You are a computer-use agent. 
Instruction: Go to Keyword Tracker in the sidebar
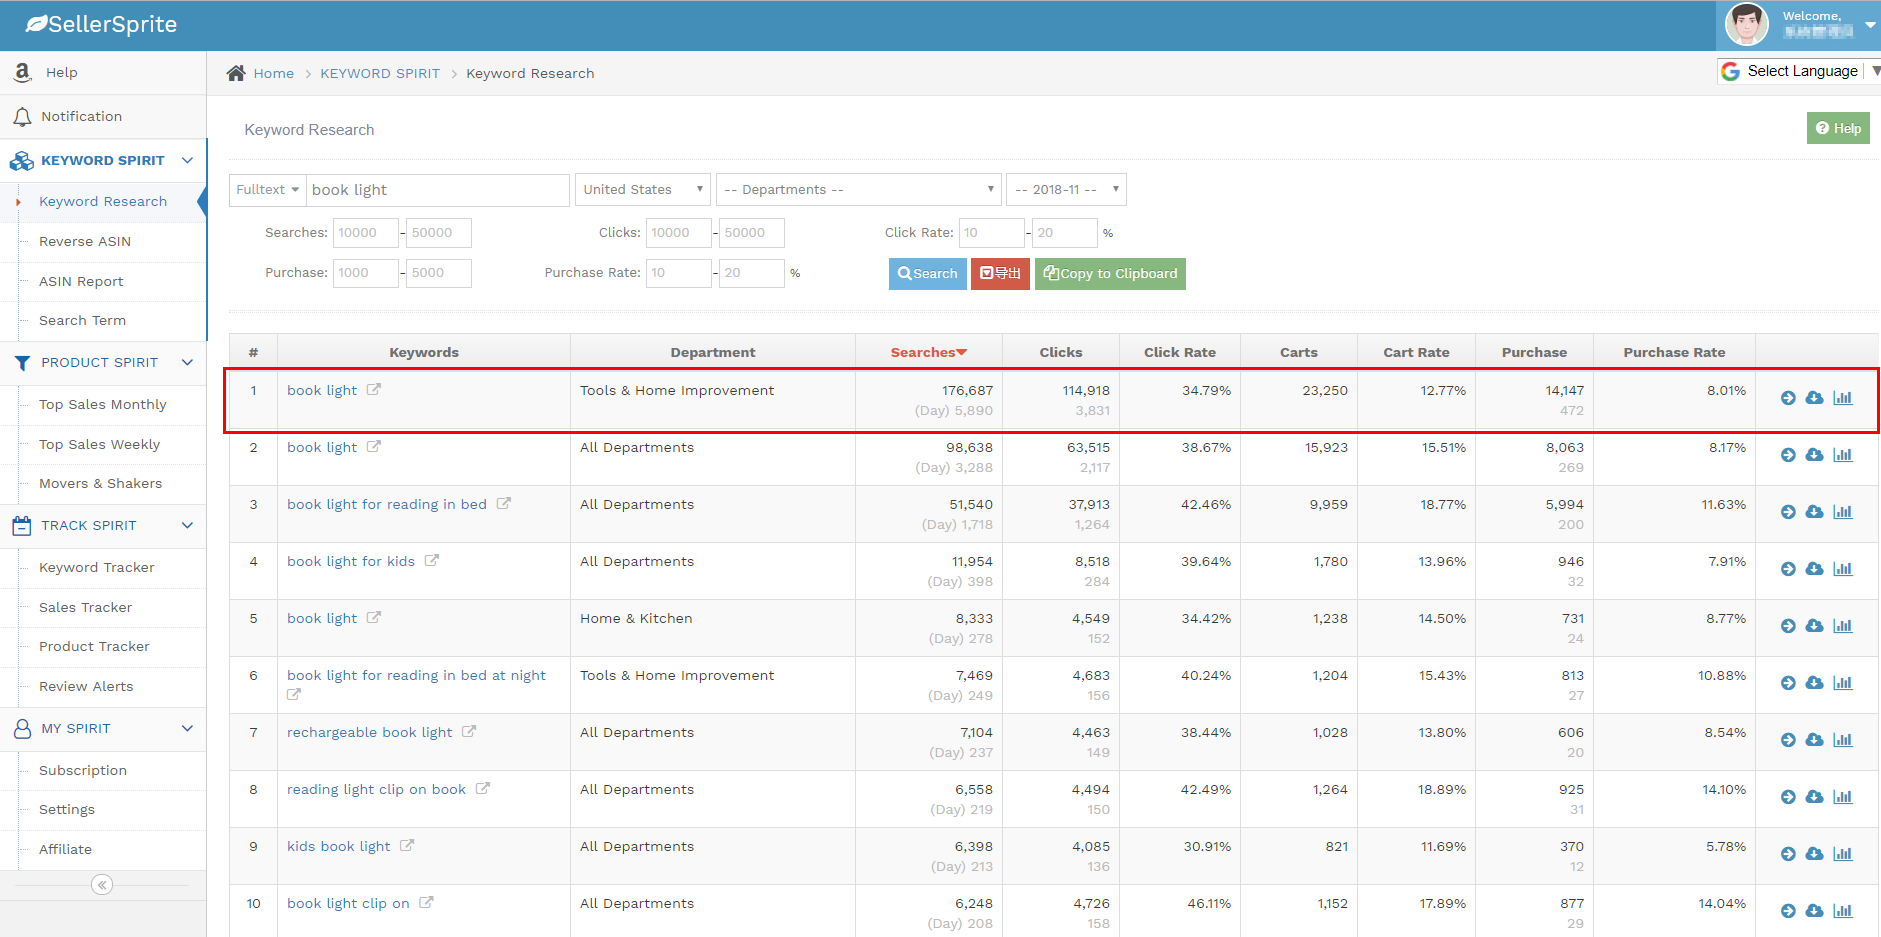(97, 568)
